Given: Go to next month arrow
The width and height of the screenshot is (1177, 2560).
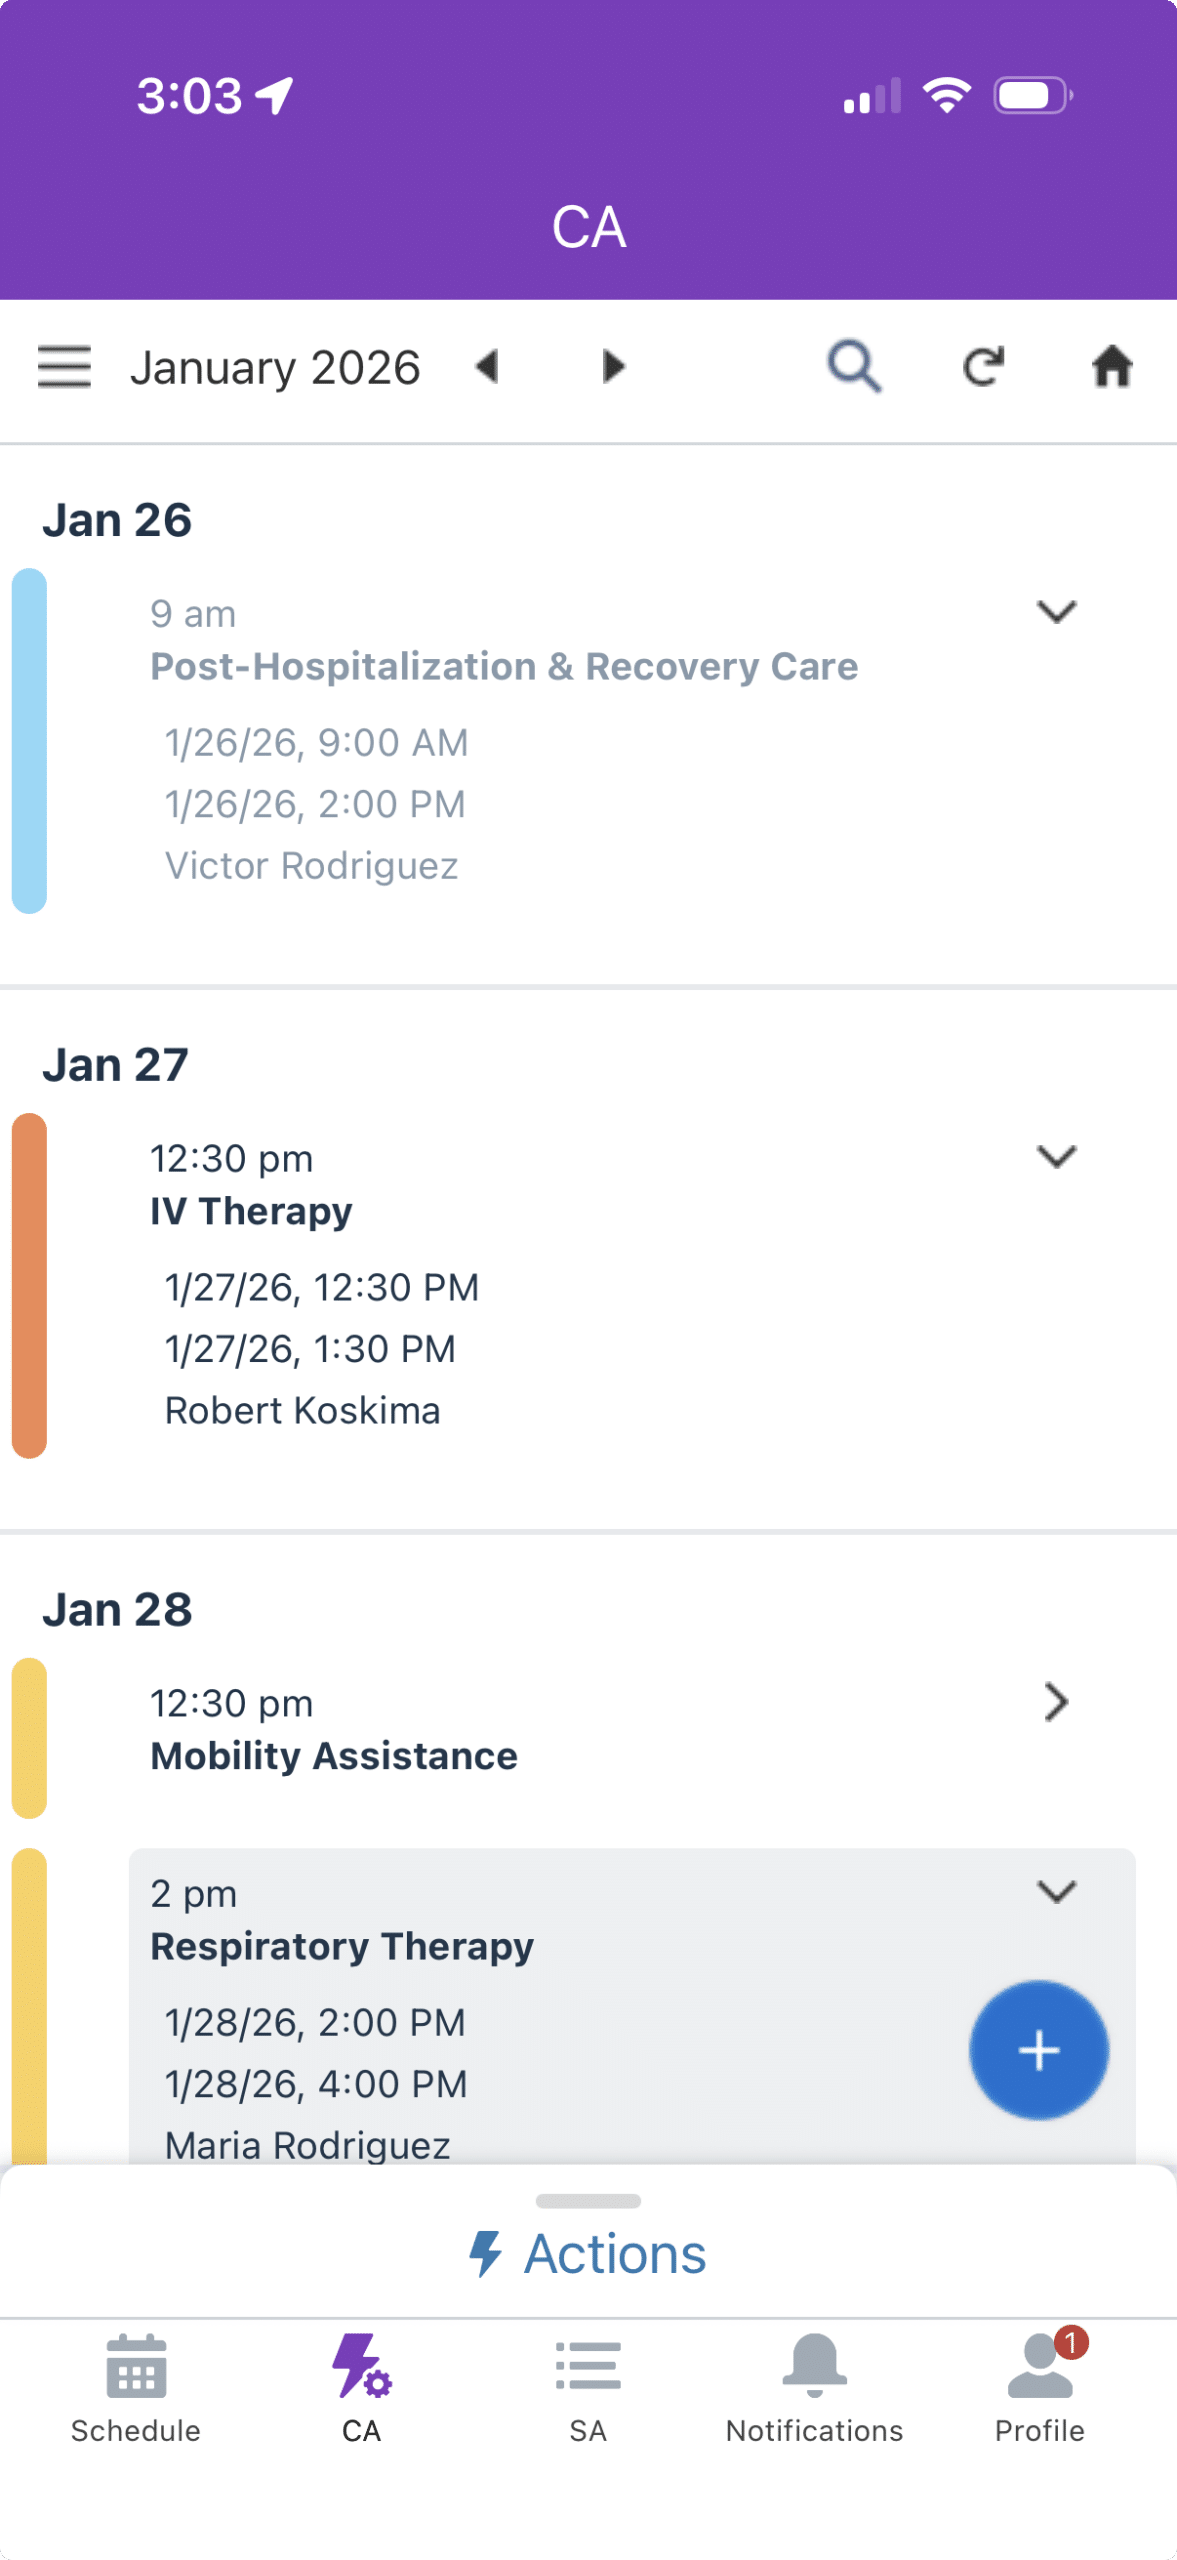Looking at the screenshot, I should pyautogui.click(x=613, y=367).
